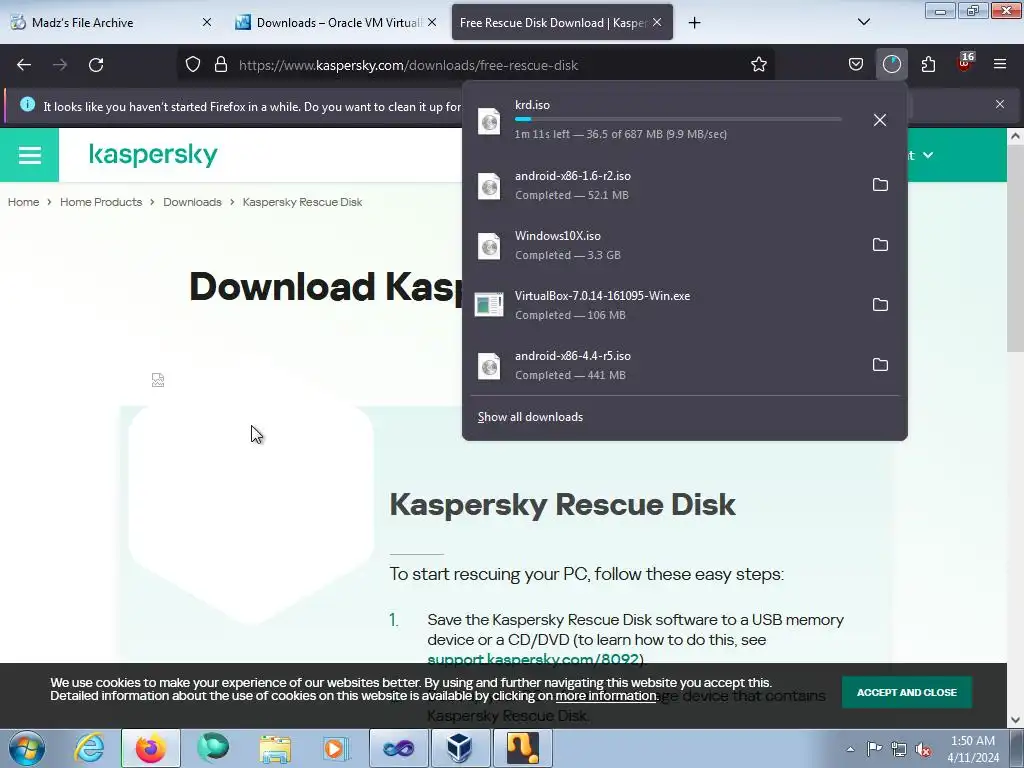This screenshot has width=1024, height=768.
Task: Show VirtualBox-7.0.14 exe in folder
Action: point(880,305)
